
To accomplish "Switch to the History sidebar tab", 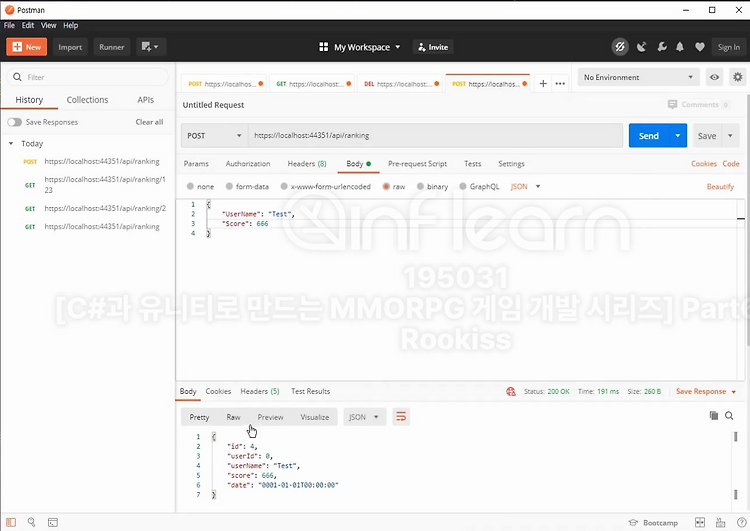I will pos(29,100).
